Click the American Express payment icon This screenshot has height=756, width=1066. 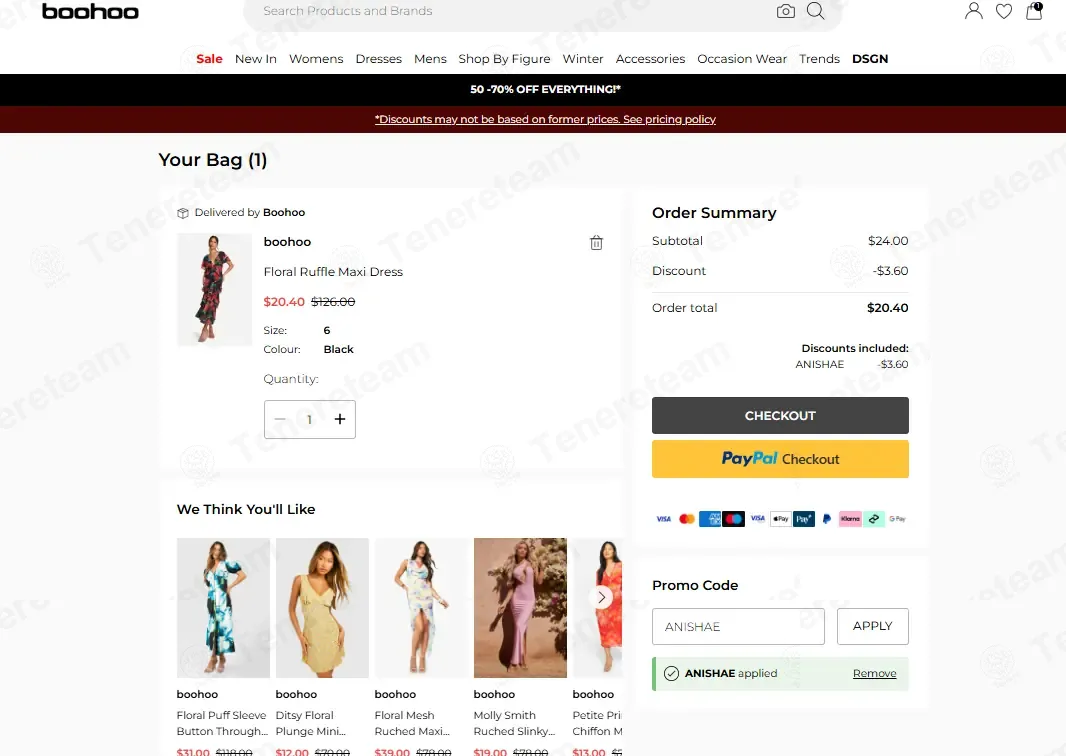pos(710,519)
